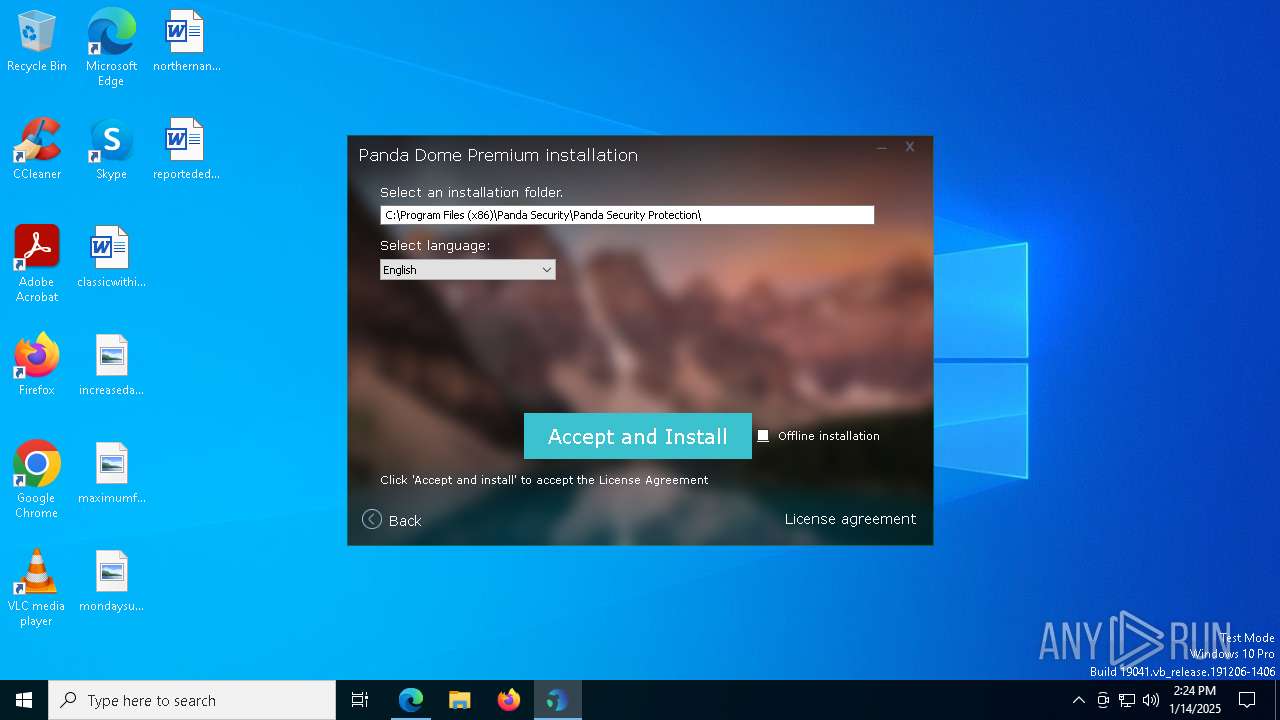The height and width of the screenshot is (720, 1280).
Task: Select the Adobe Acrobat desktop shortcut
Action: coord(37,264)
